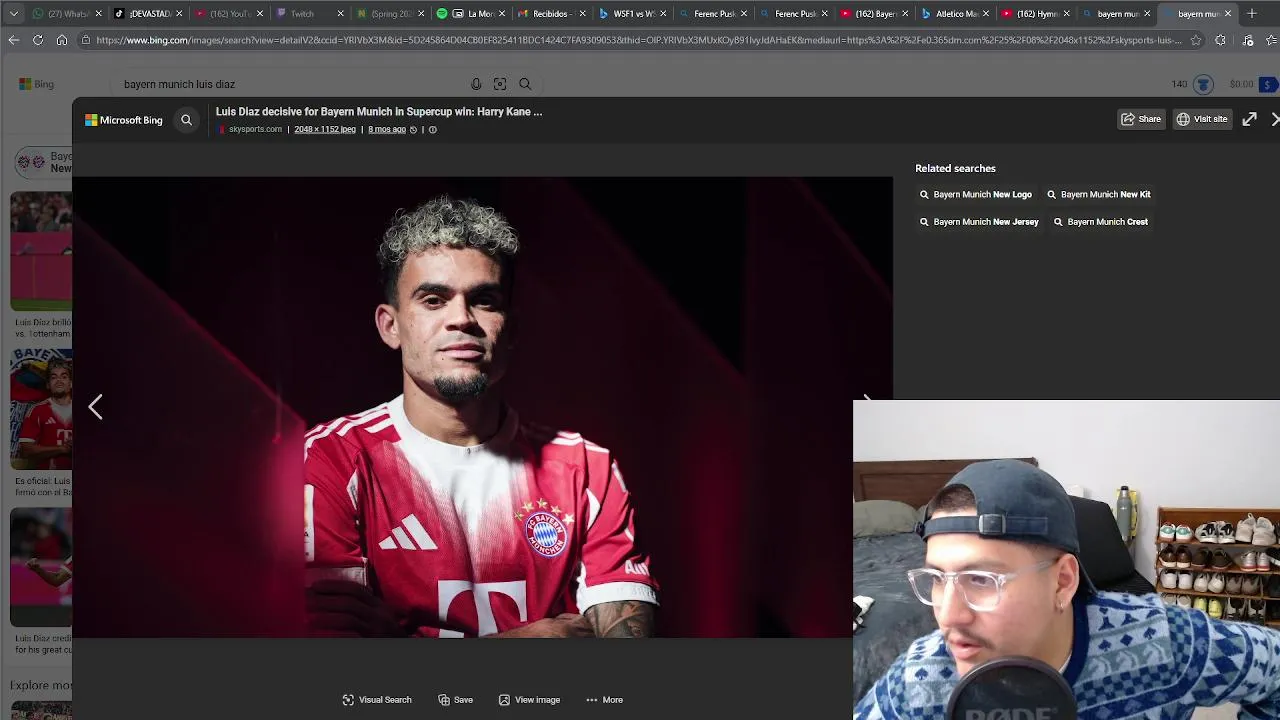Click the 140 rewards points count
Image resolution: width=1280 pixels, height=720 pixels.
click(1179, 84)
